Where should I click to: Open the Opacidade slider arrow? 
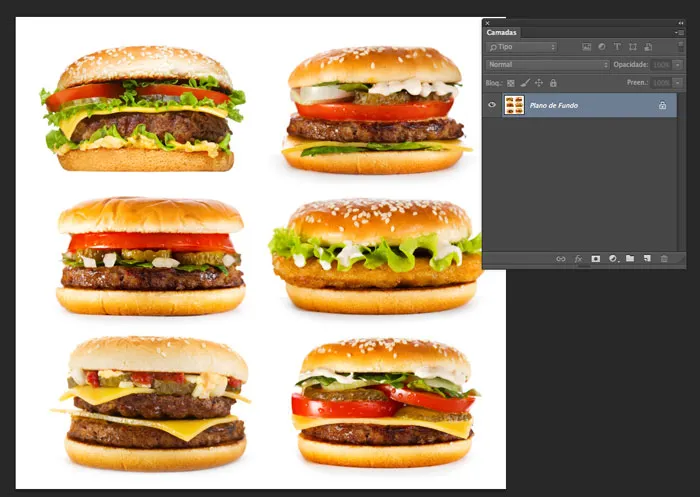[x=678, y=65]
